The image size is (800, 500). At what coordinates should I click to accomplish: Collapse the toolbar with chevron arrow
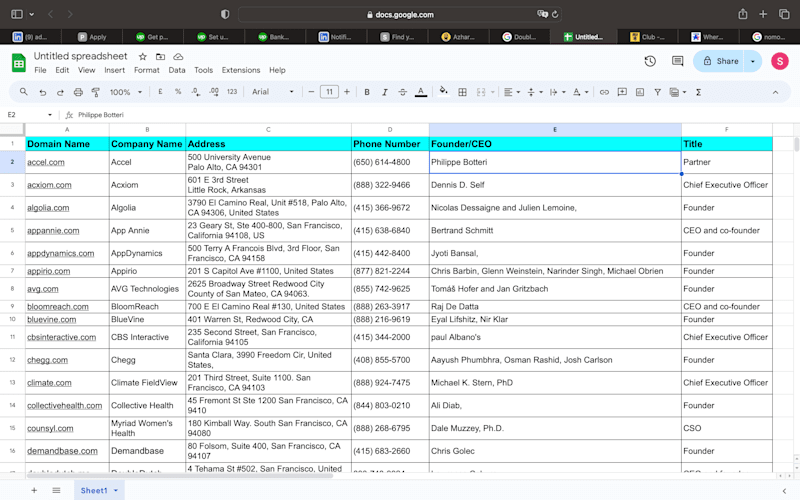pos(775,92)
